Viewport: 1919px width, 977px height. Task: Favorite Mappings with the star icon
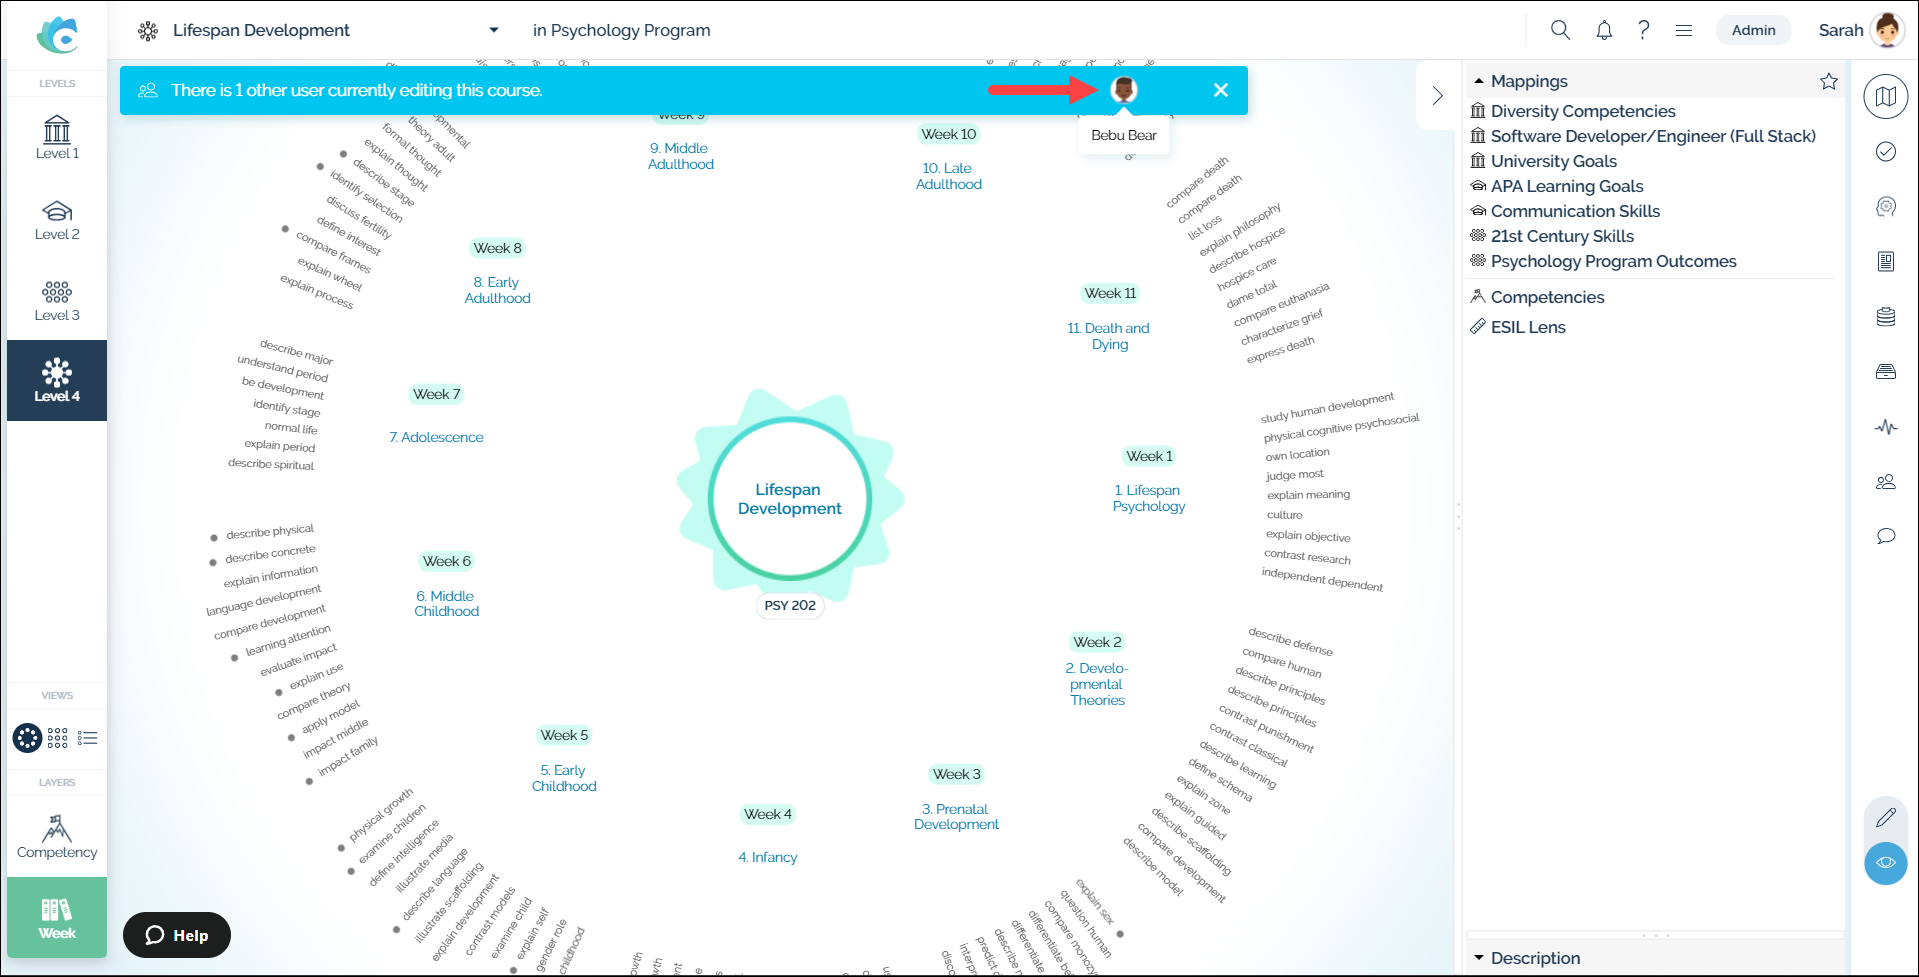pyautogui.click(x=1828, y=81)
